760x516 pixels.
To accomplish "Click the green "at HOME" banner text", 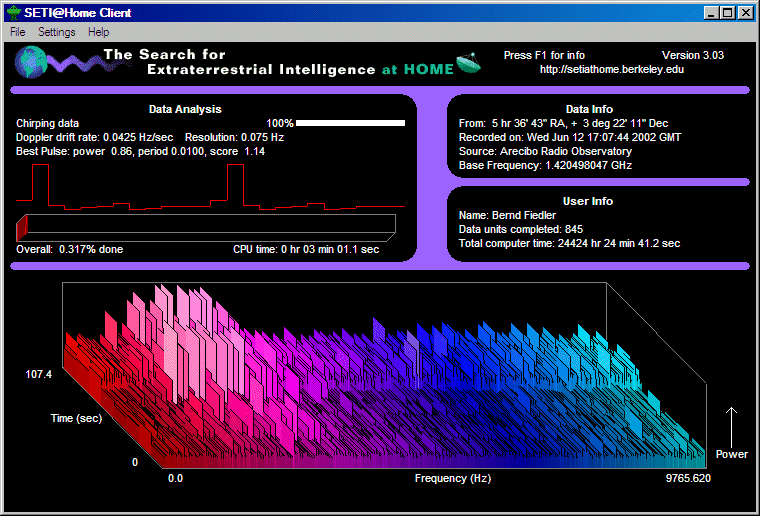I will tap(417, 70).
